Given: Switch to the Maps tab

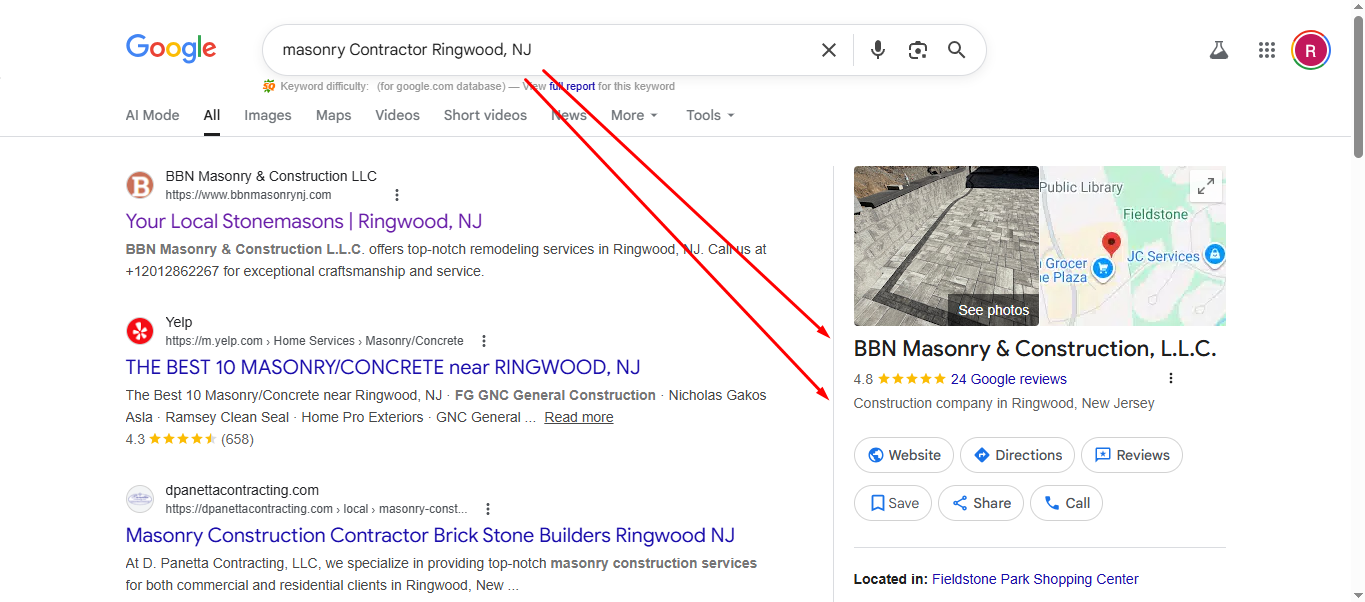Looking at the screenshot, I should [x=333, y=115].
